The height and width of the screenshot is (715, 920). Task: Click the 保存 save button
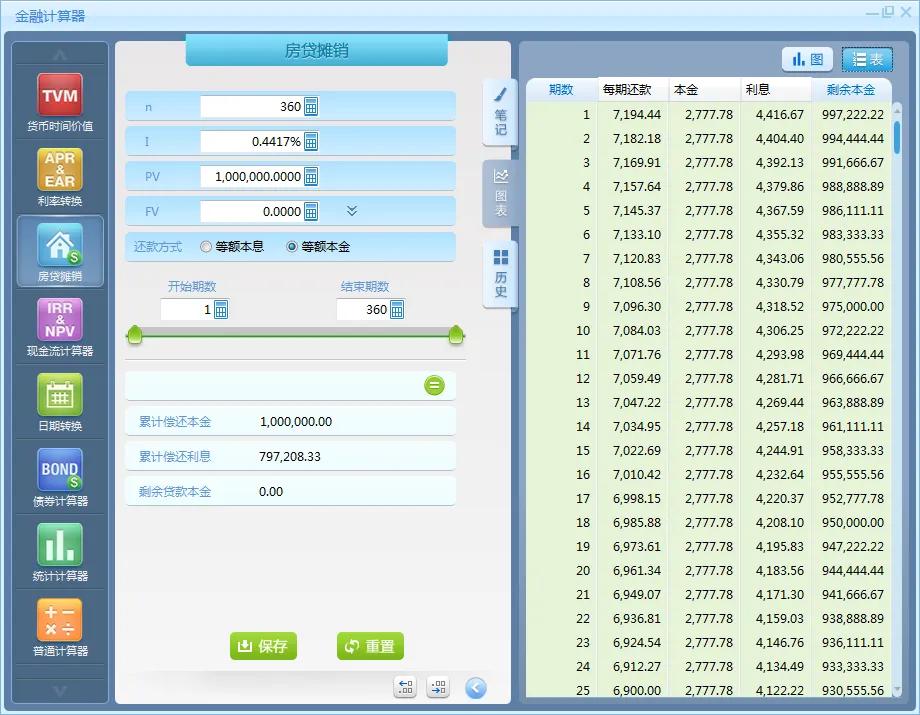263,646
